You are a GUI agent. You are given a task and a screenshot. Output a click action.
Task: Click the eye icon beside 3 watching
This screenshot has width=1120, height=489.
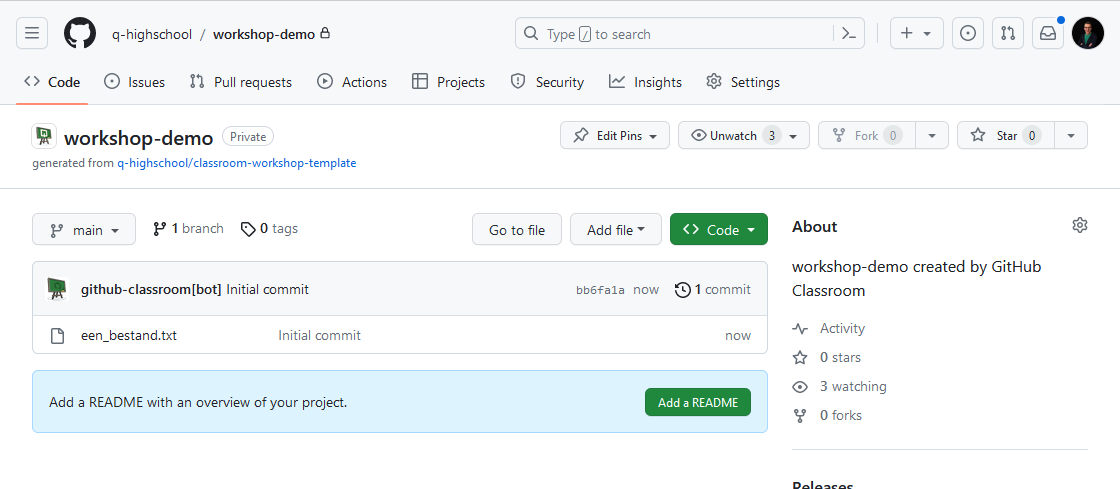(800, 387)
